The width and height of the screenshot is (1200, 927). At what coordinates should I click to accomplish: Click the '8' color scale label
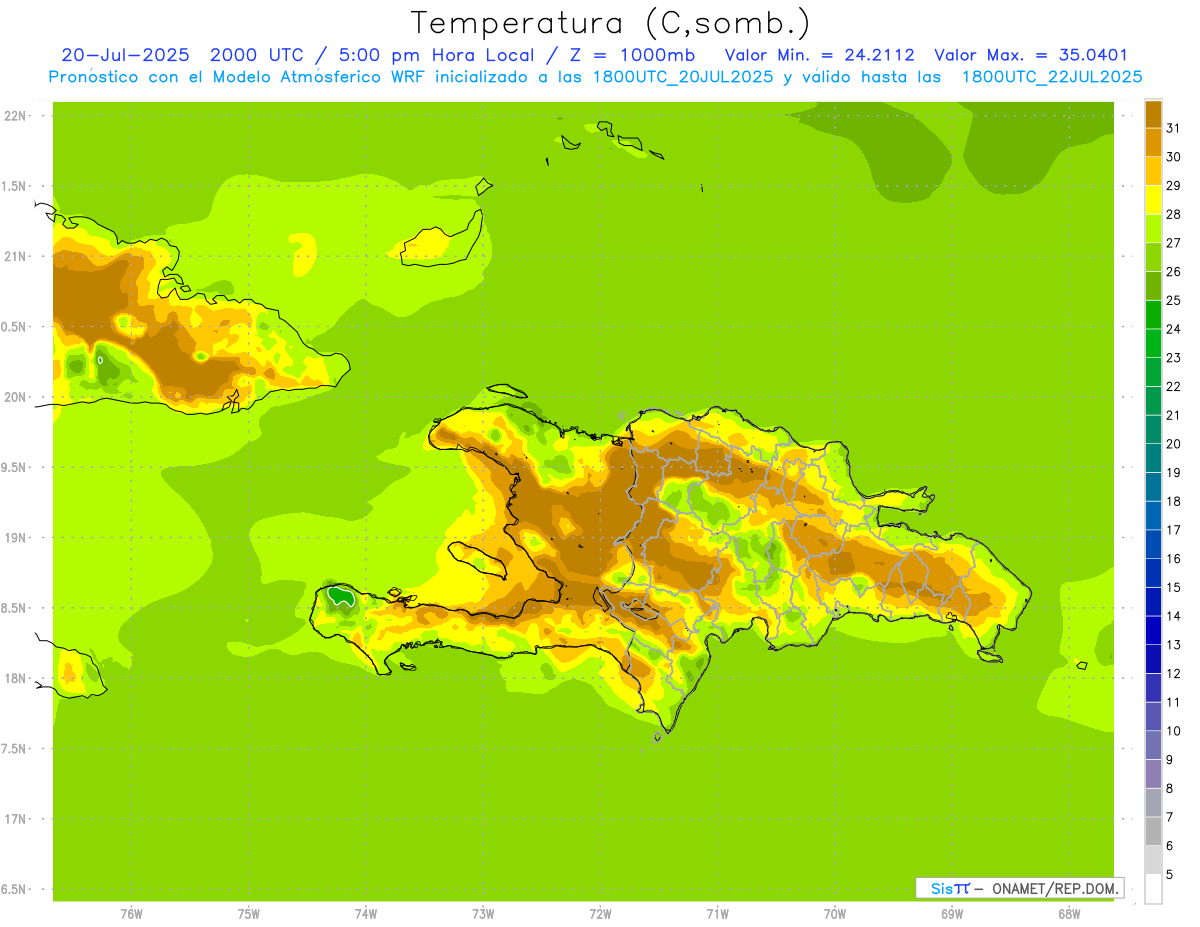(1170, 788)
